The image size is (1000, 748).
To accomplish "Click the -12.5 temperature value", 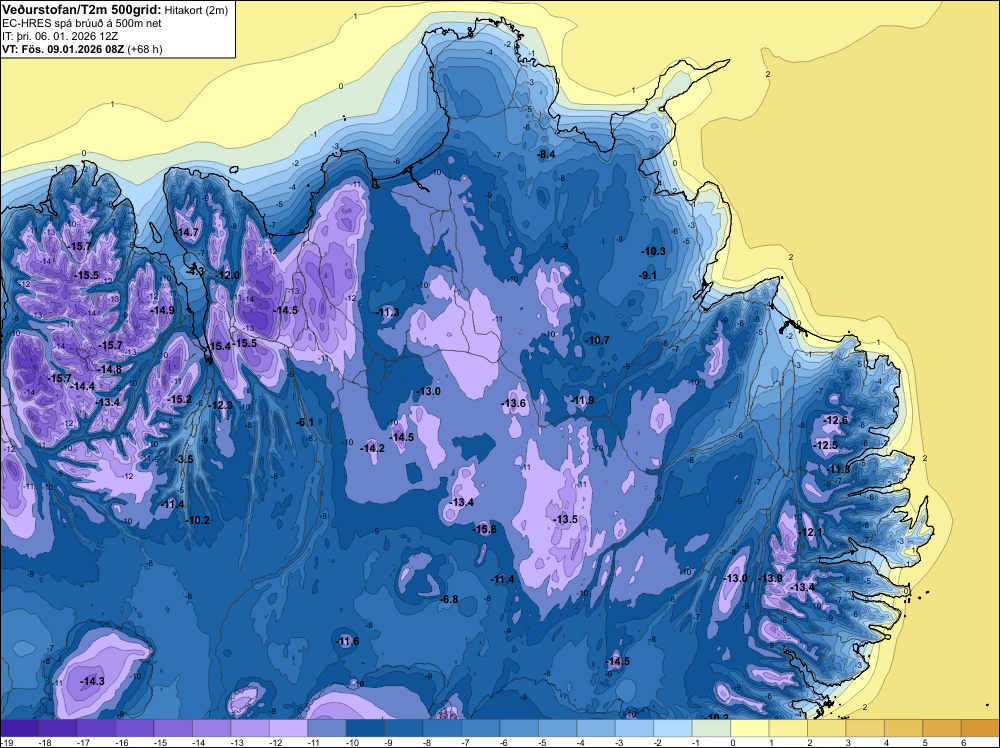I will pos(826,445).
